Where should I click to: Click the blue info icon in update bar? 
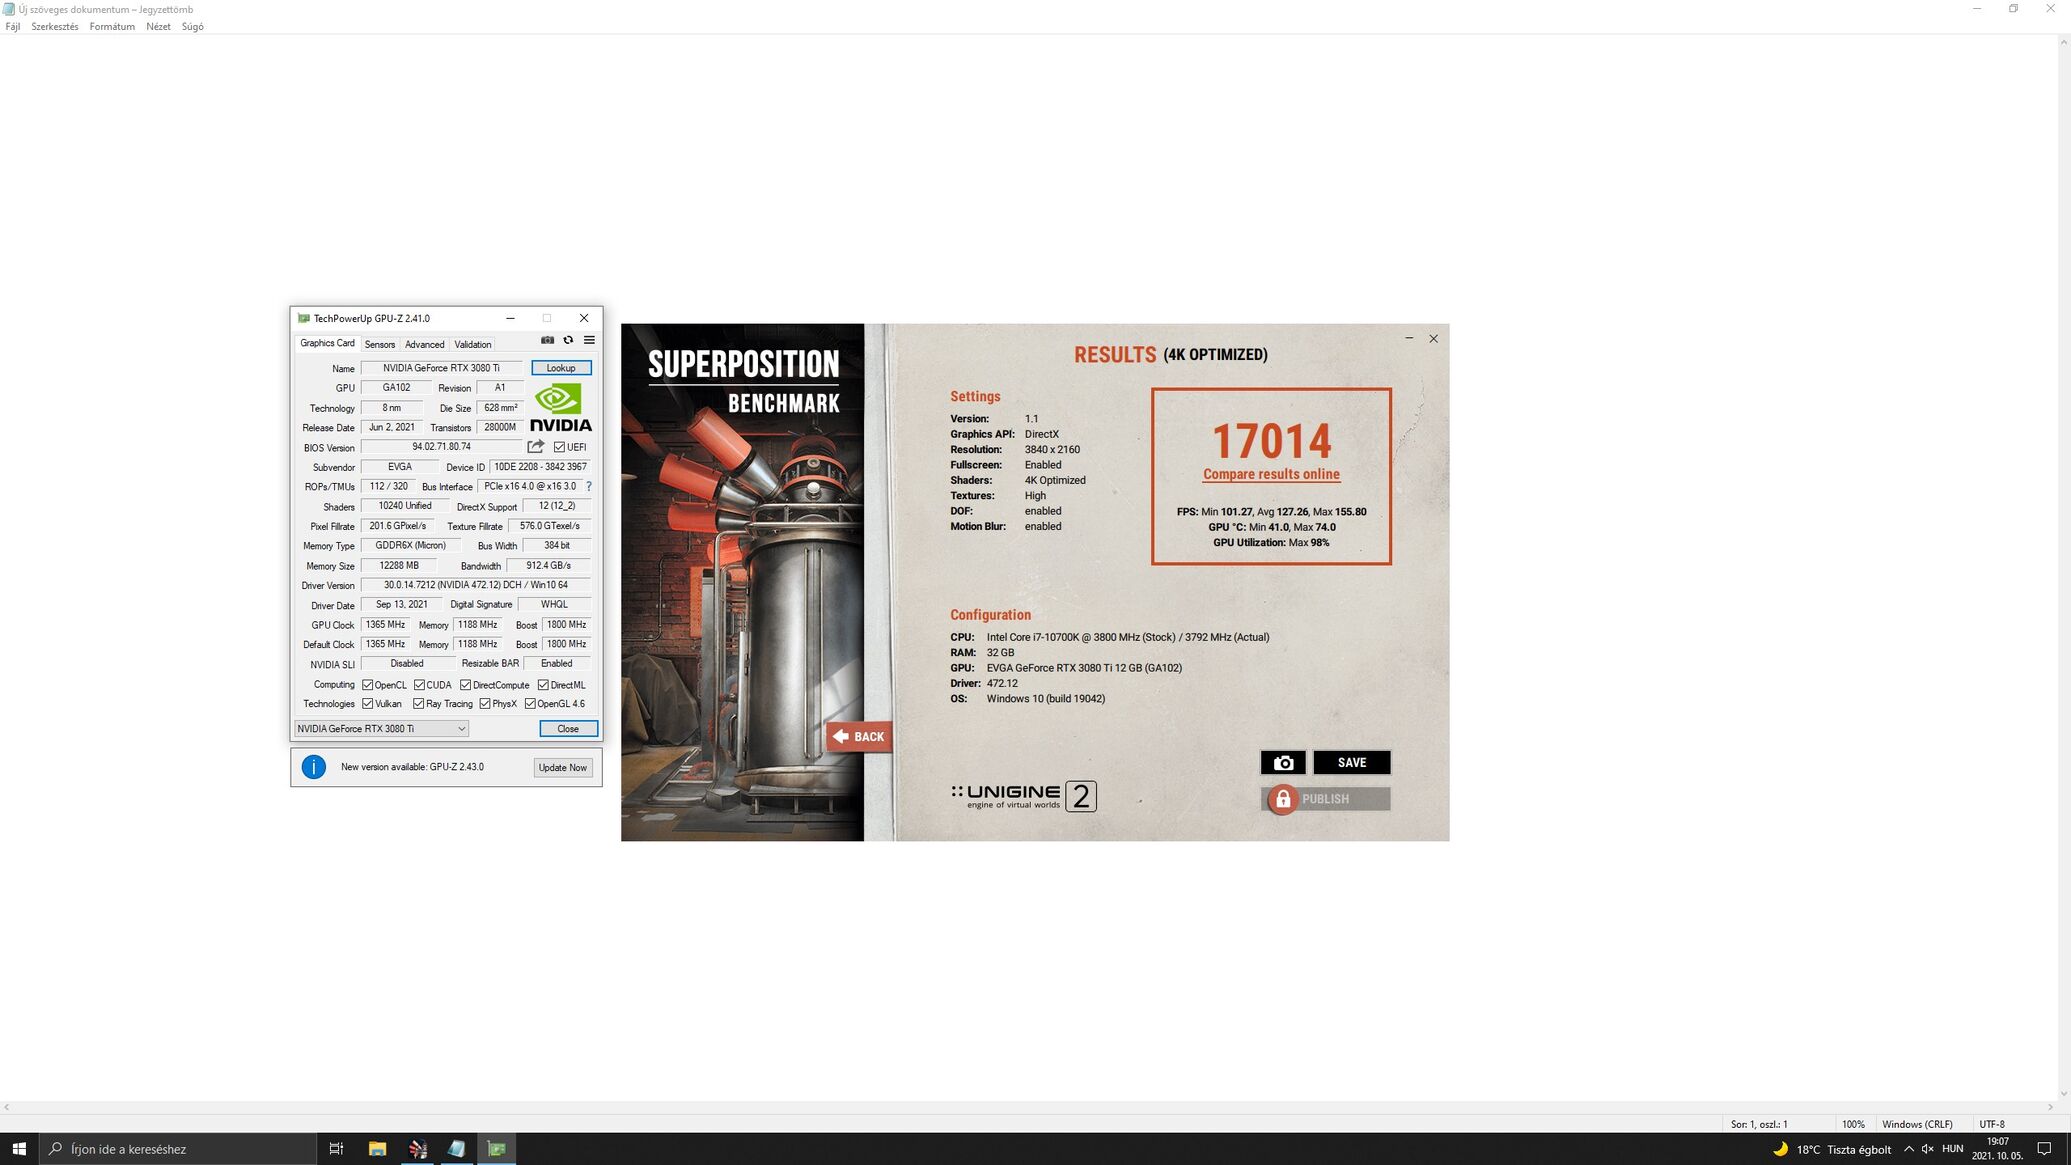click(x=314, y=767)
